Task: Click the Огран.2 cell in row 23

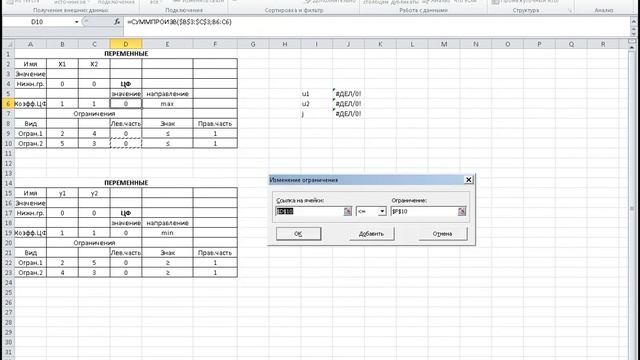Action: coord(31,273)
